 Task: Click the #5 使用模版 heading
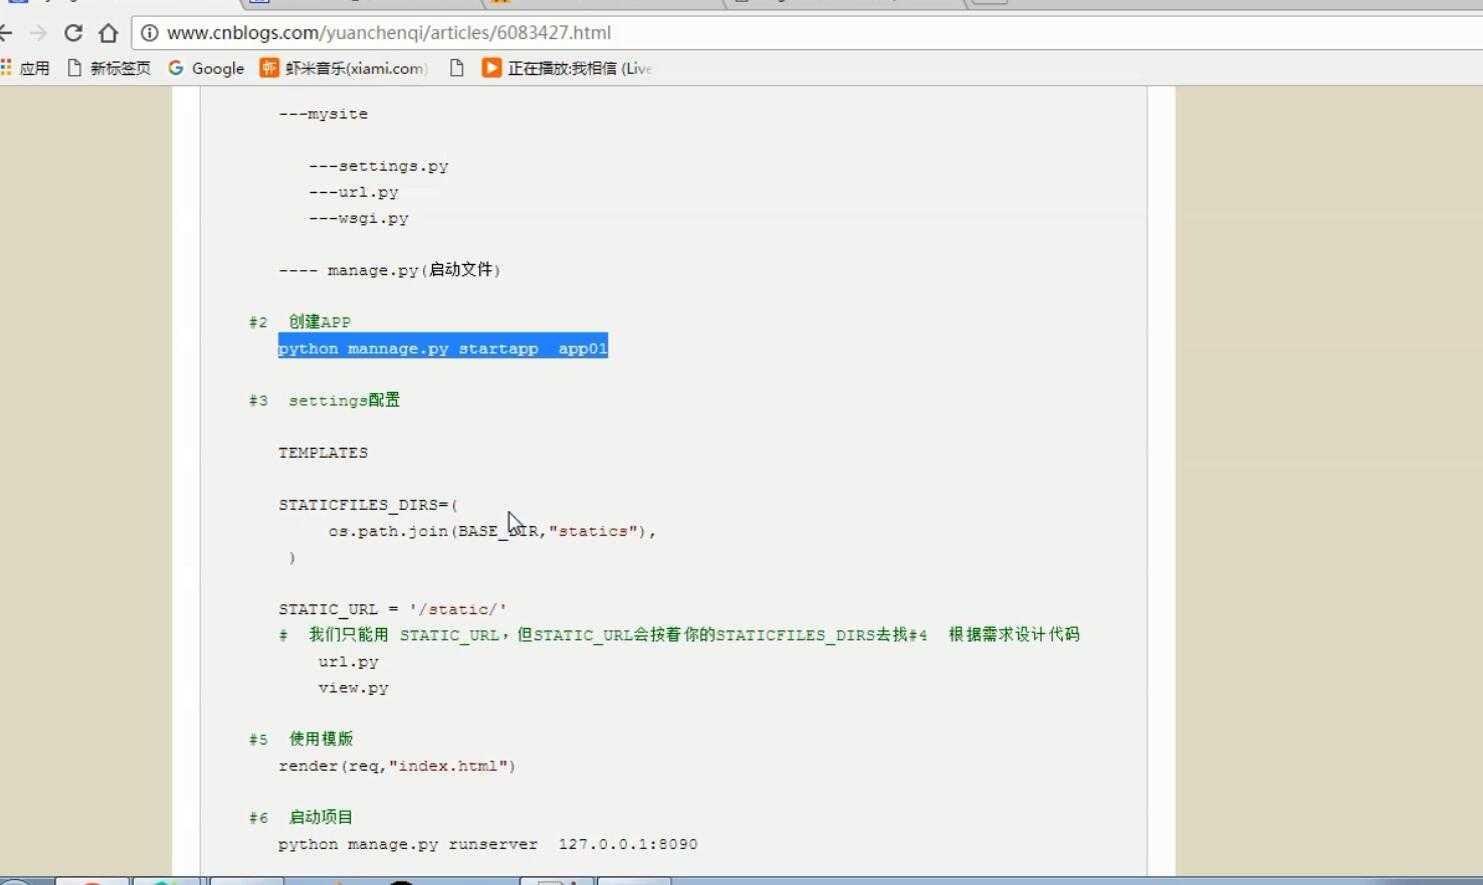pos(301,739)
